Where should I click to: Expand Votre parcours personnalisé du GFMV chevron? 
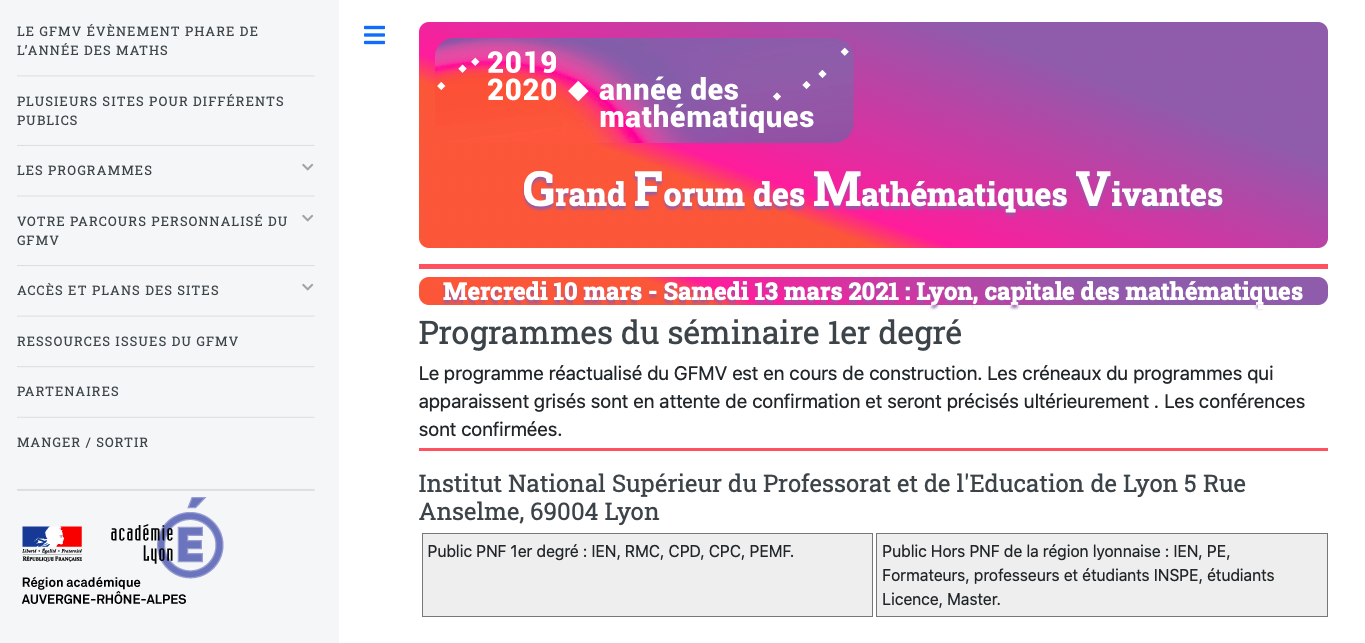[307, 218]
